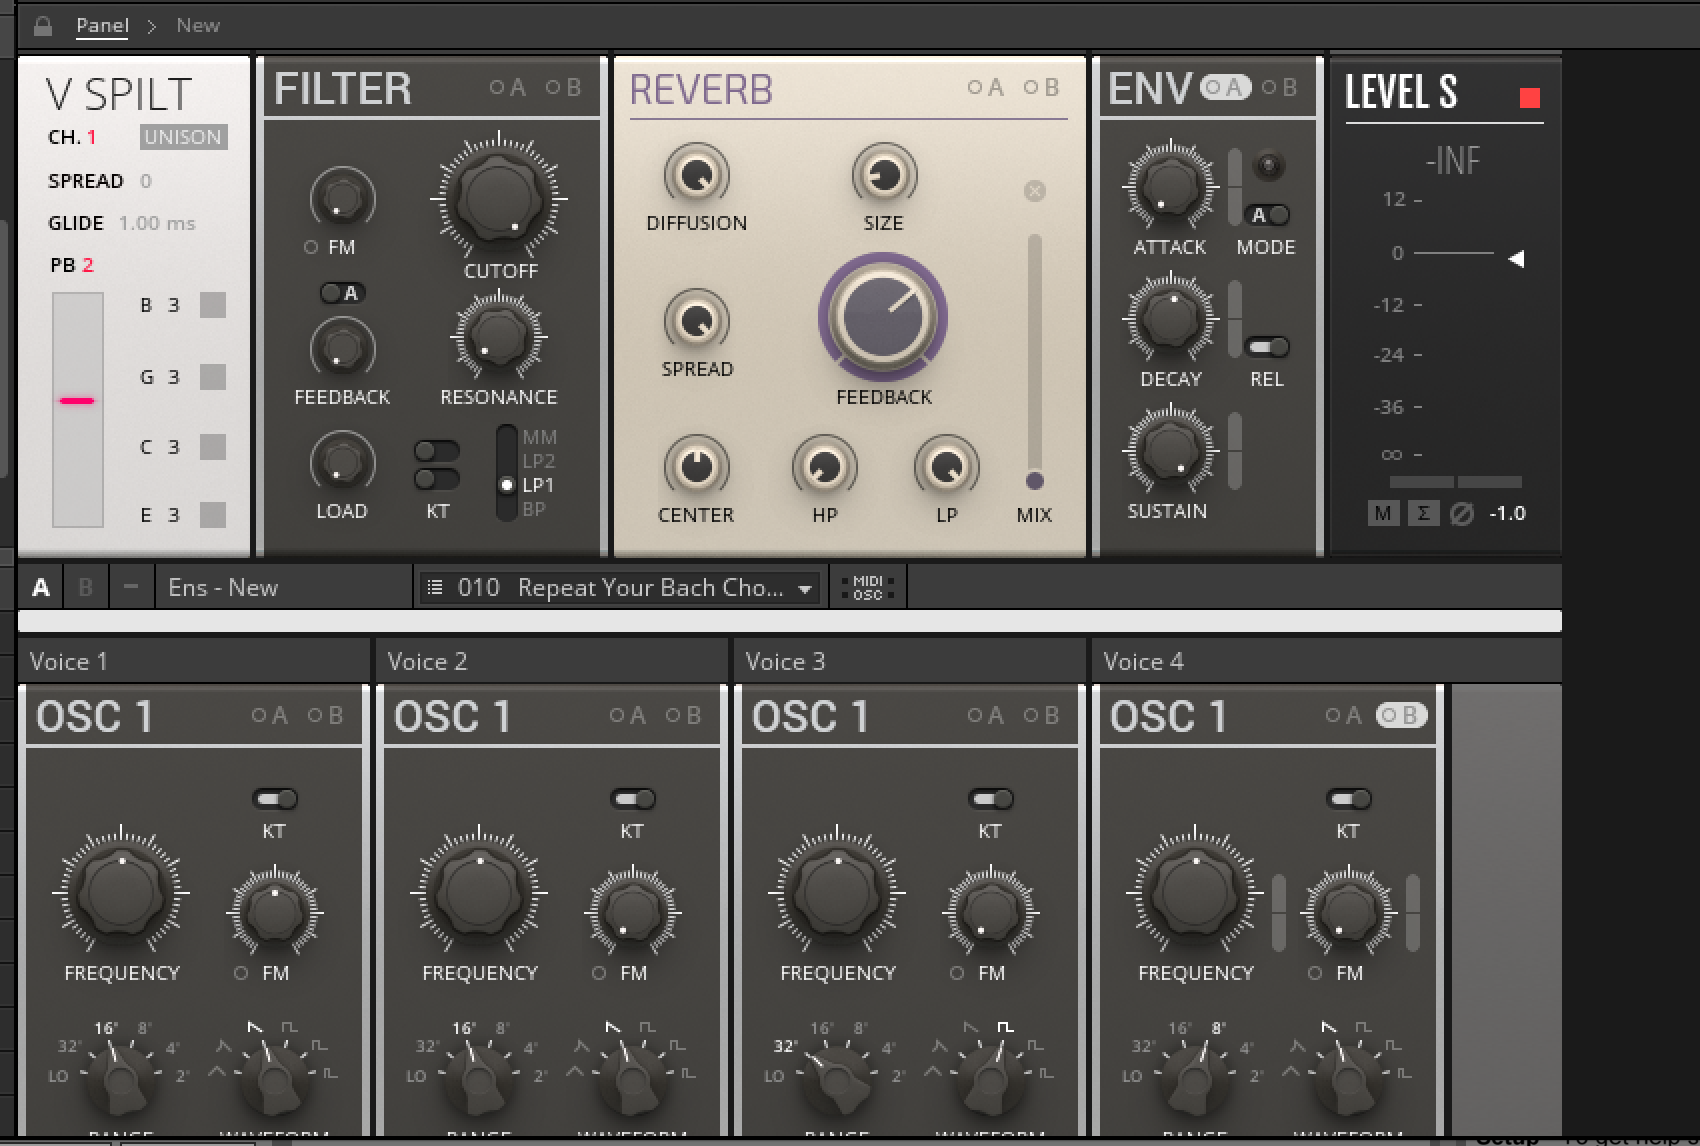Open the Panel breadcrumb

coord(103,26)
